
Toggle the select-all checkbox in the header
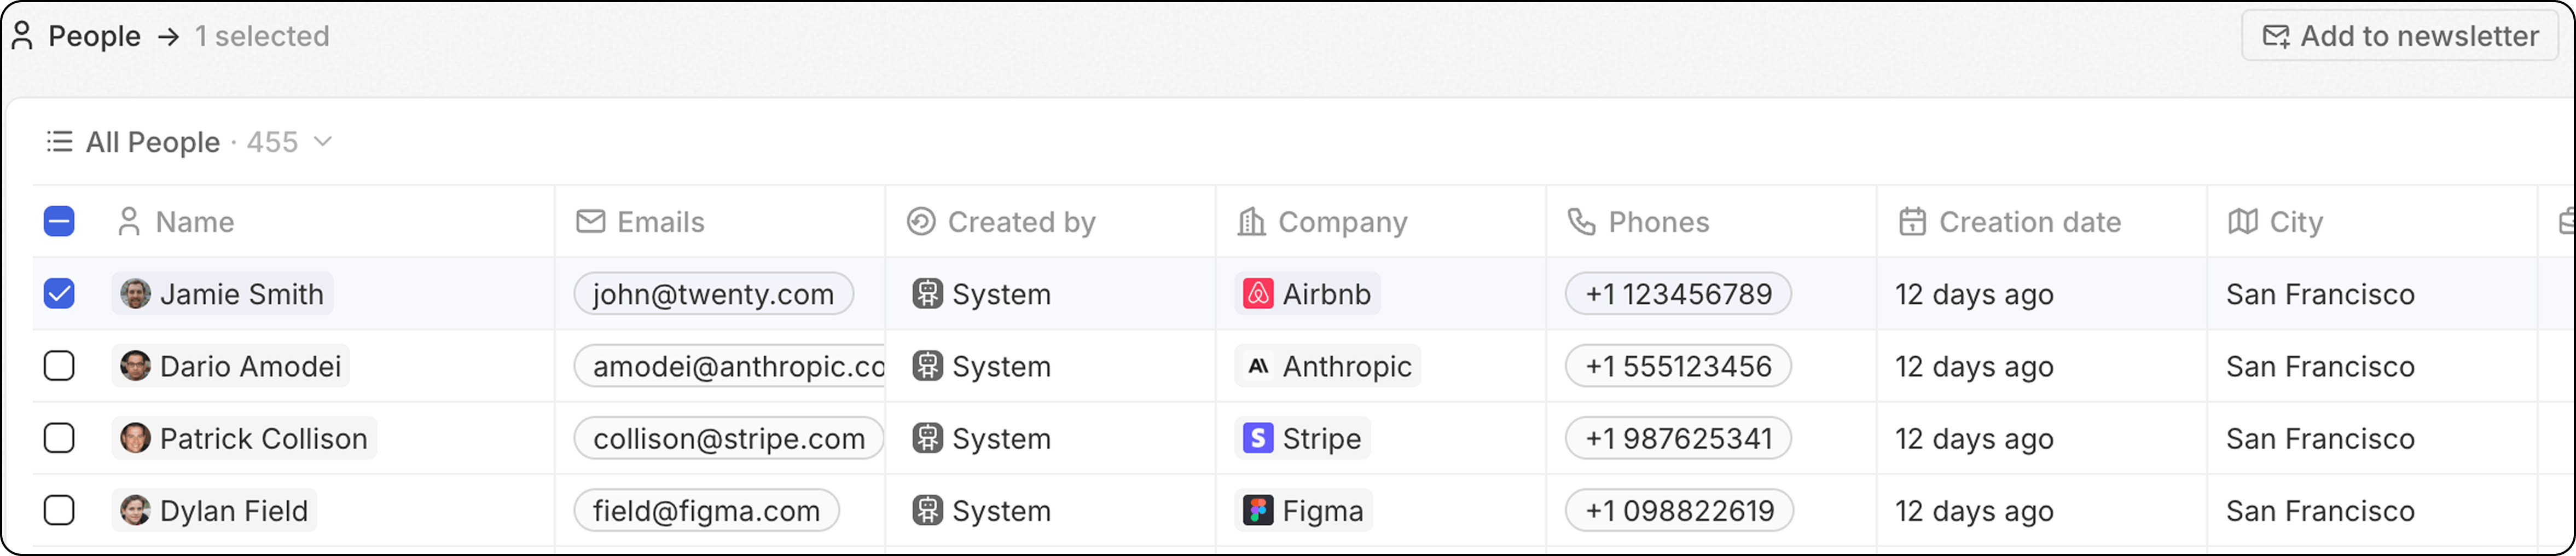point(59,221)
